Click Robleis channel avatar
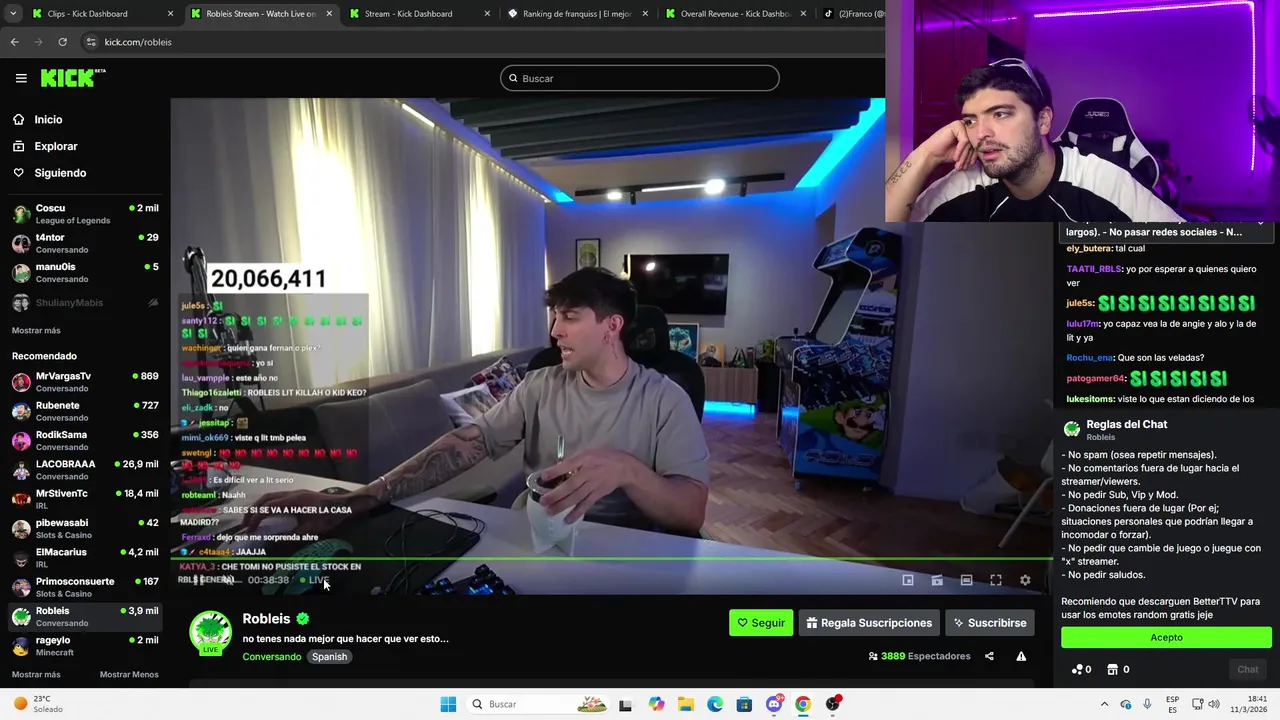 tap(210, 633)
